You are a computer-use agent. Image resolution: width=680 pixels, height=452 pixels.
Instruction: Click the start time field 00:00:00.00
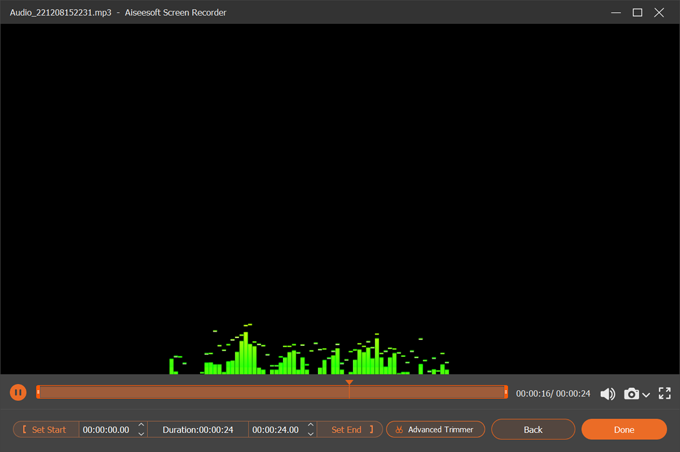point(106,429)
